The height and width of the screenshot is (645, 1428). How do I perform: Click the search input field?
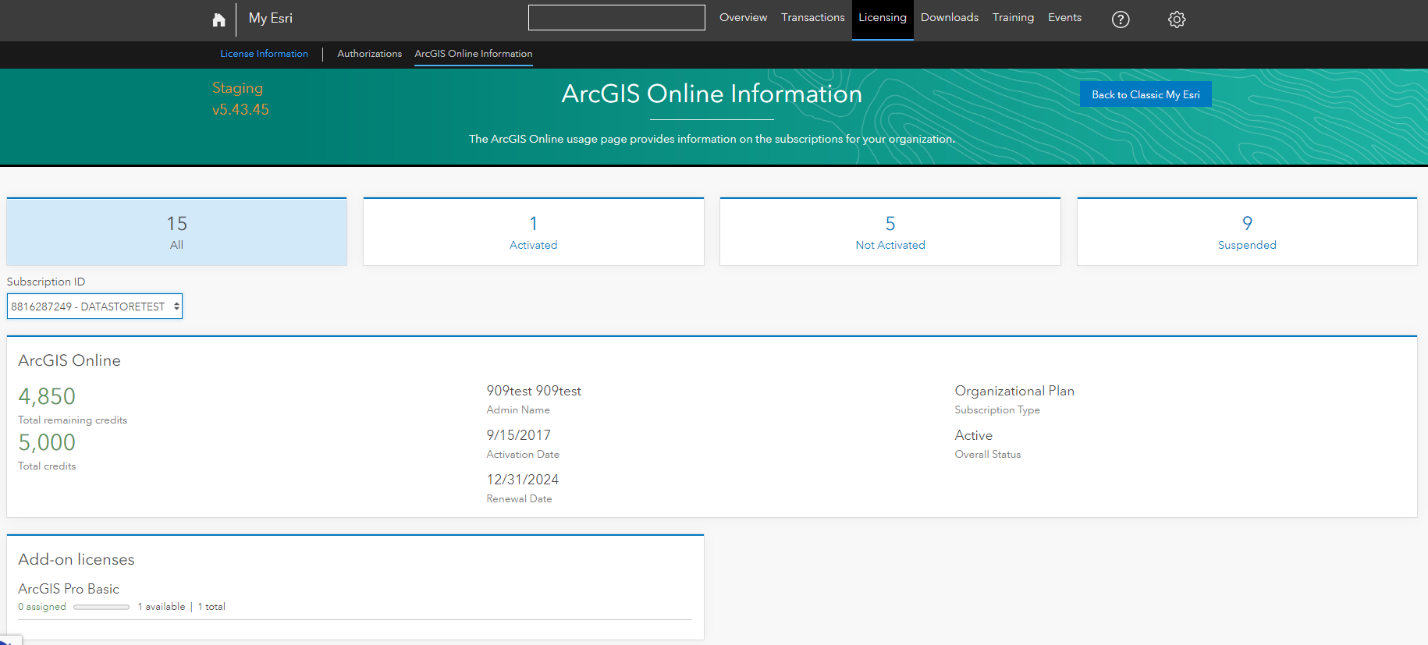(616, 17)
